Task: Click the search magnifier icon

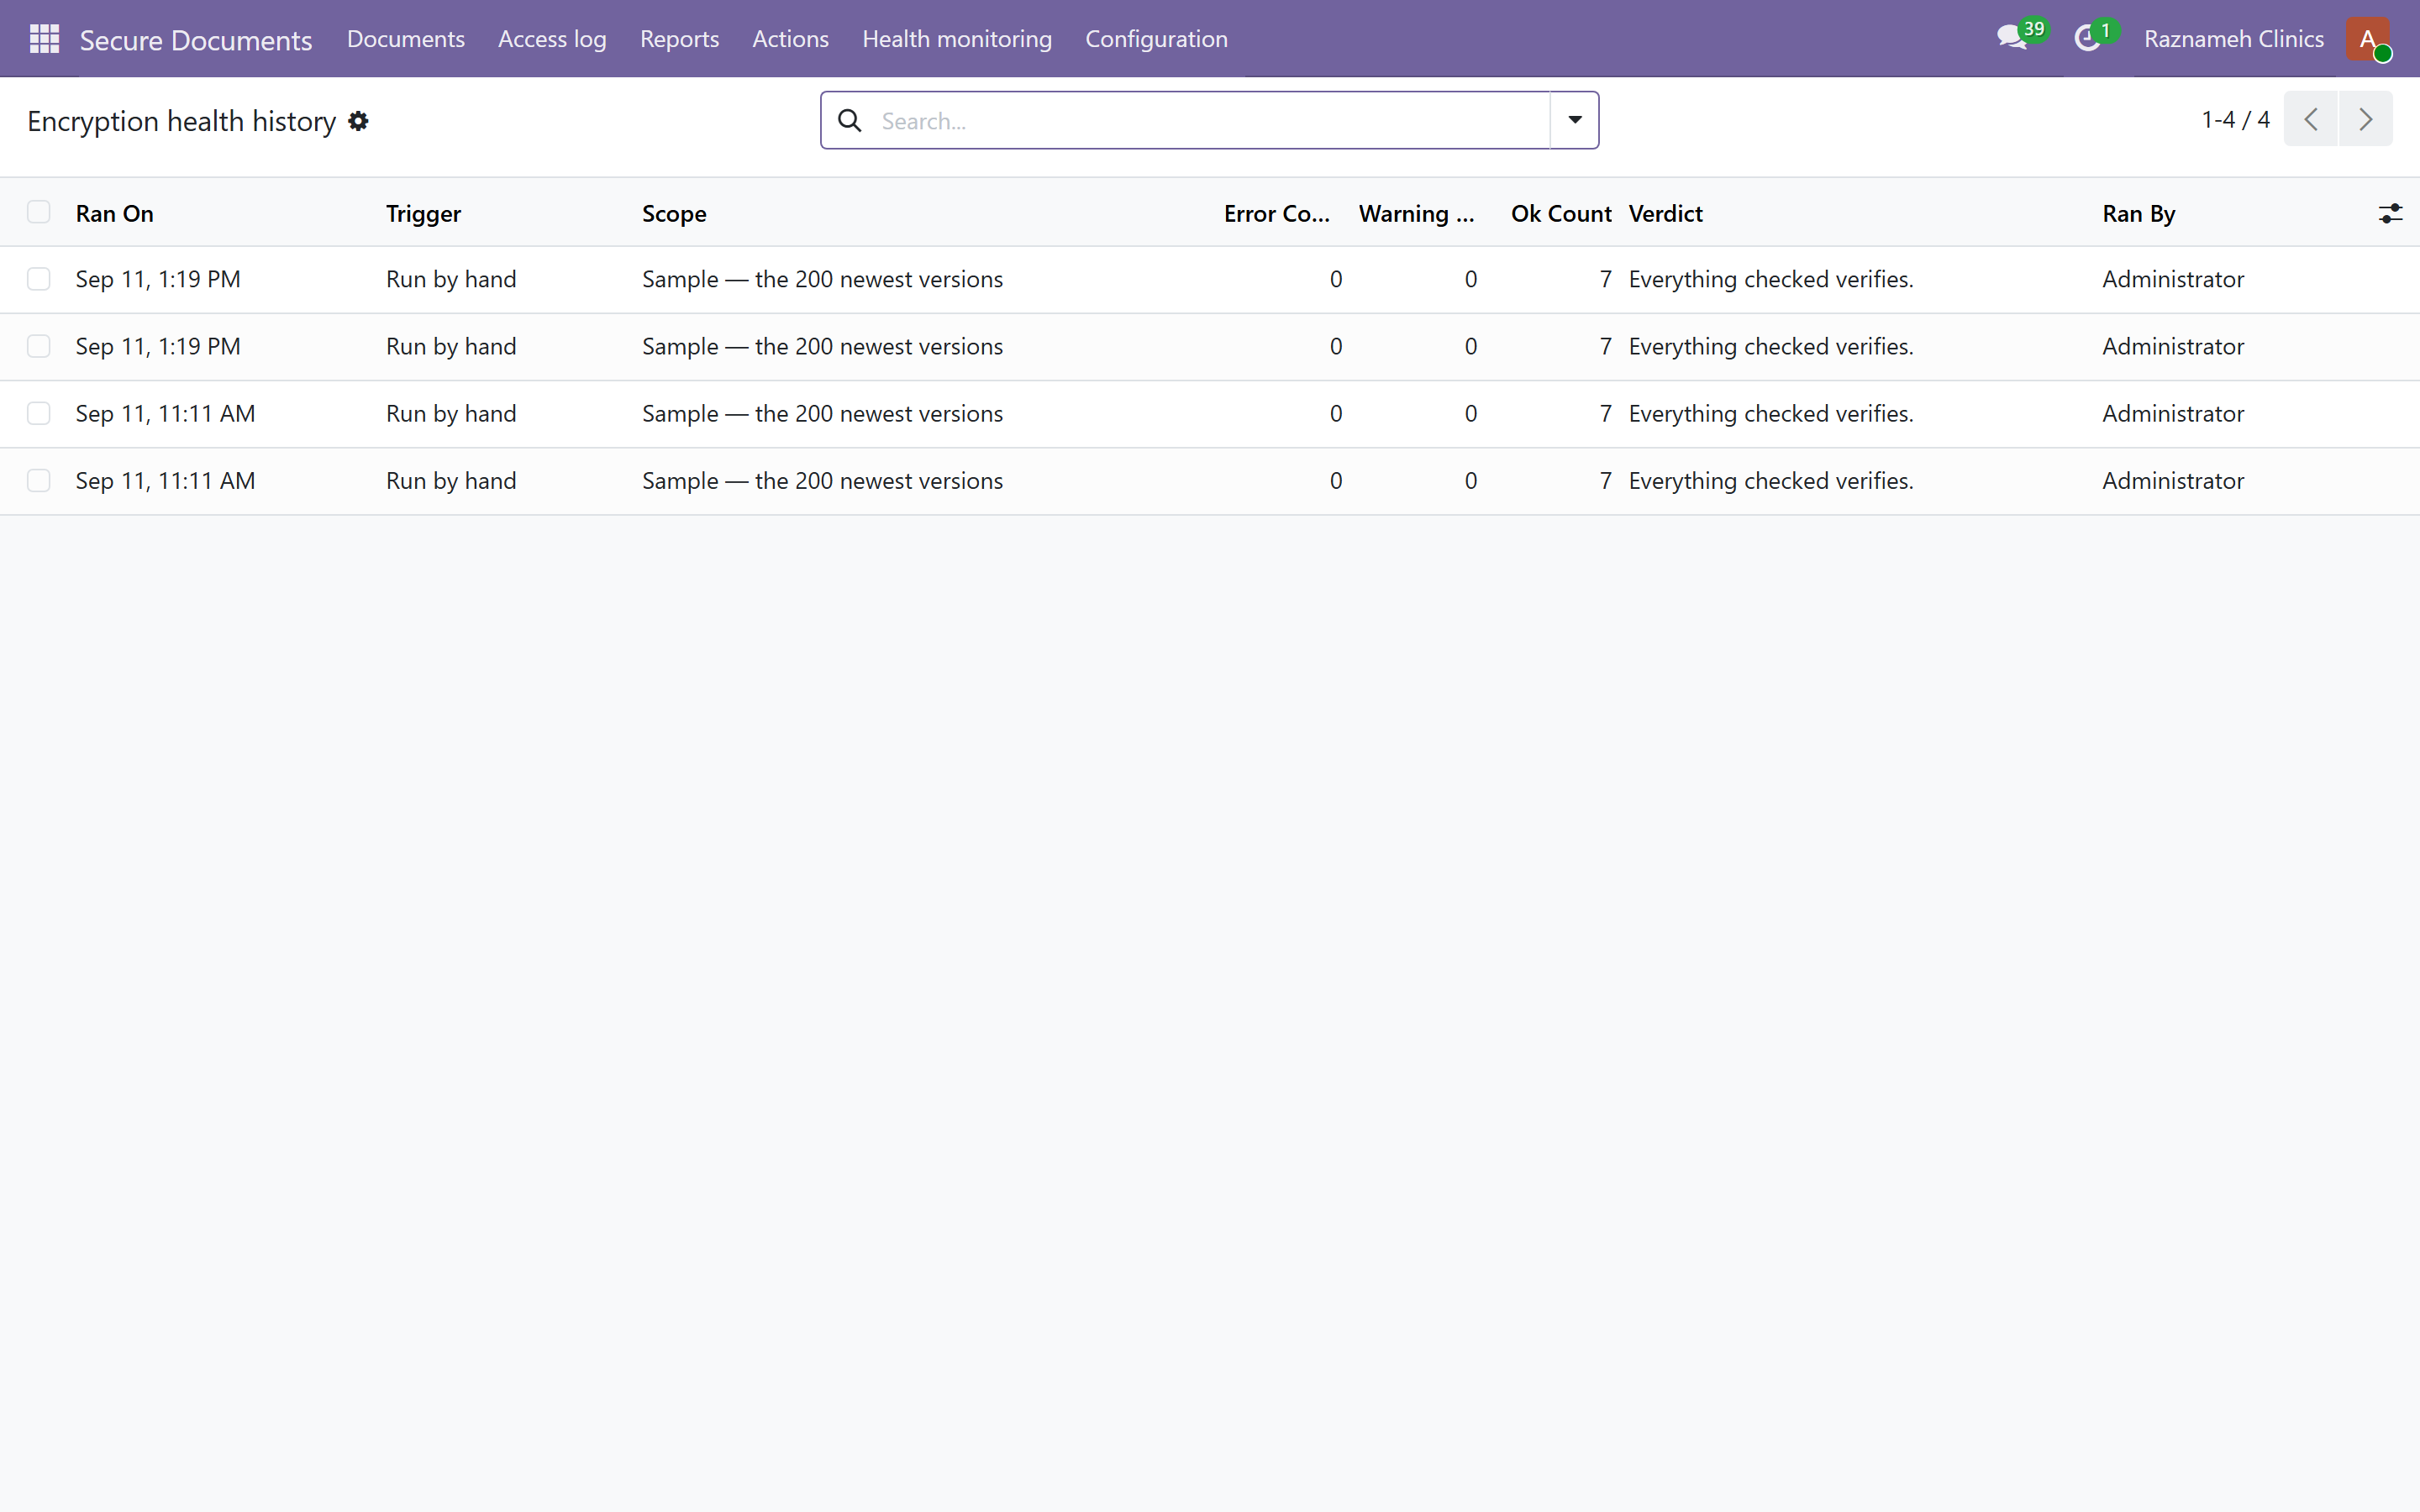Action: coord(850,120)
